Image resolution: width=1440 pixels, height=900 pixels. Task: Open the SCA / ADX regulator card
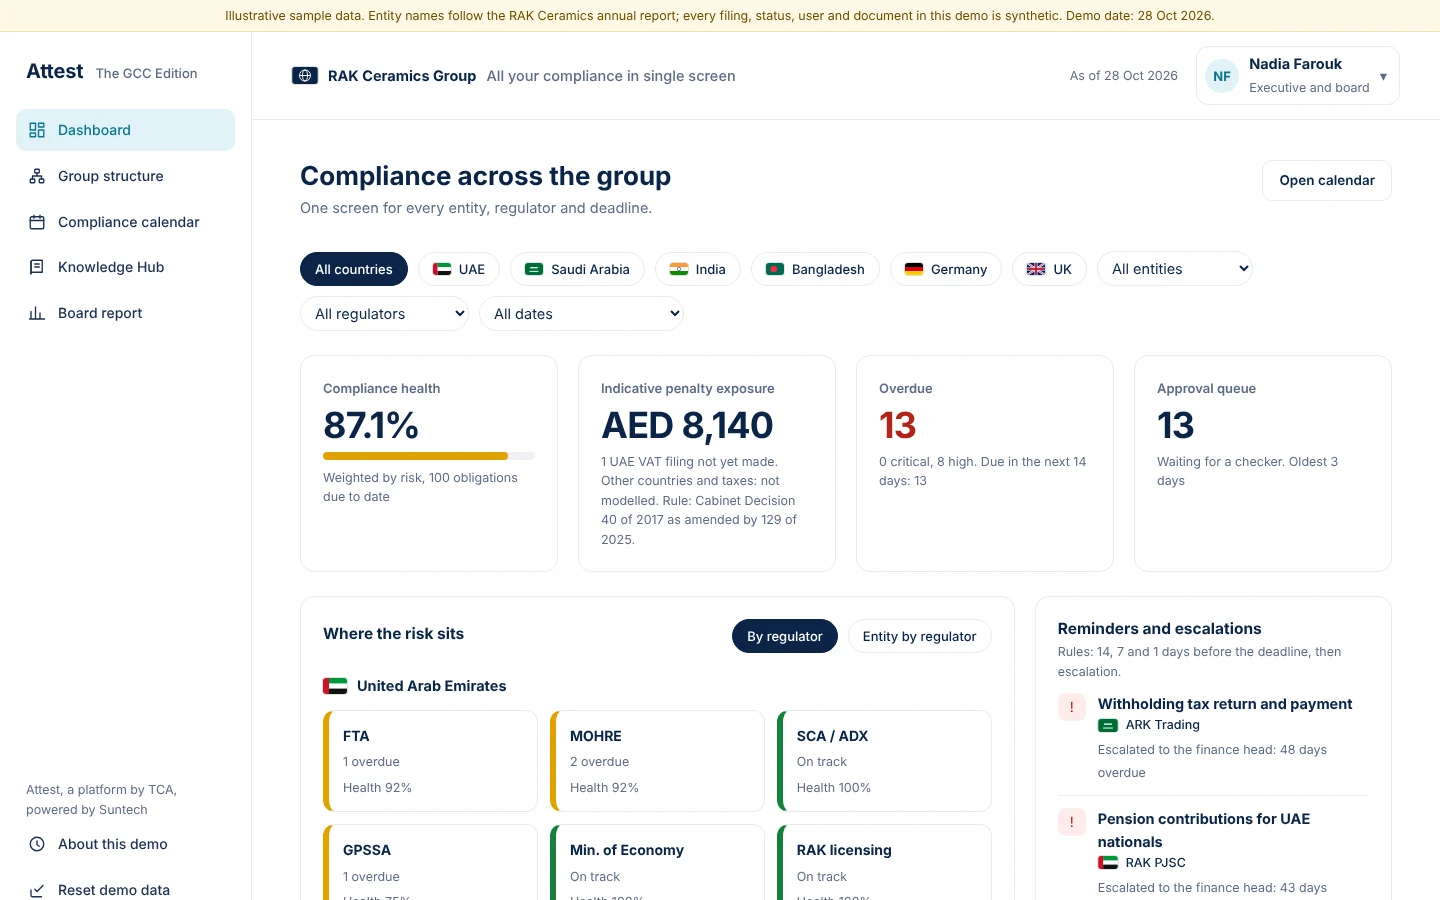pyautogui.click(x=884, y=761)
